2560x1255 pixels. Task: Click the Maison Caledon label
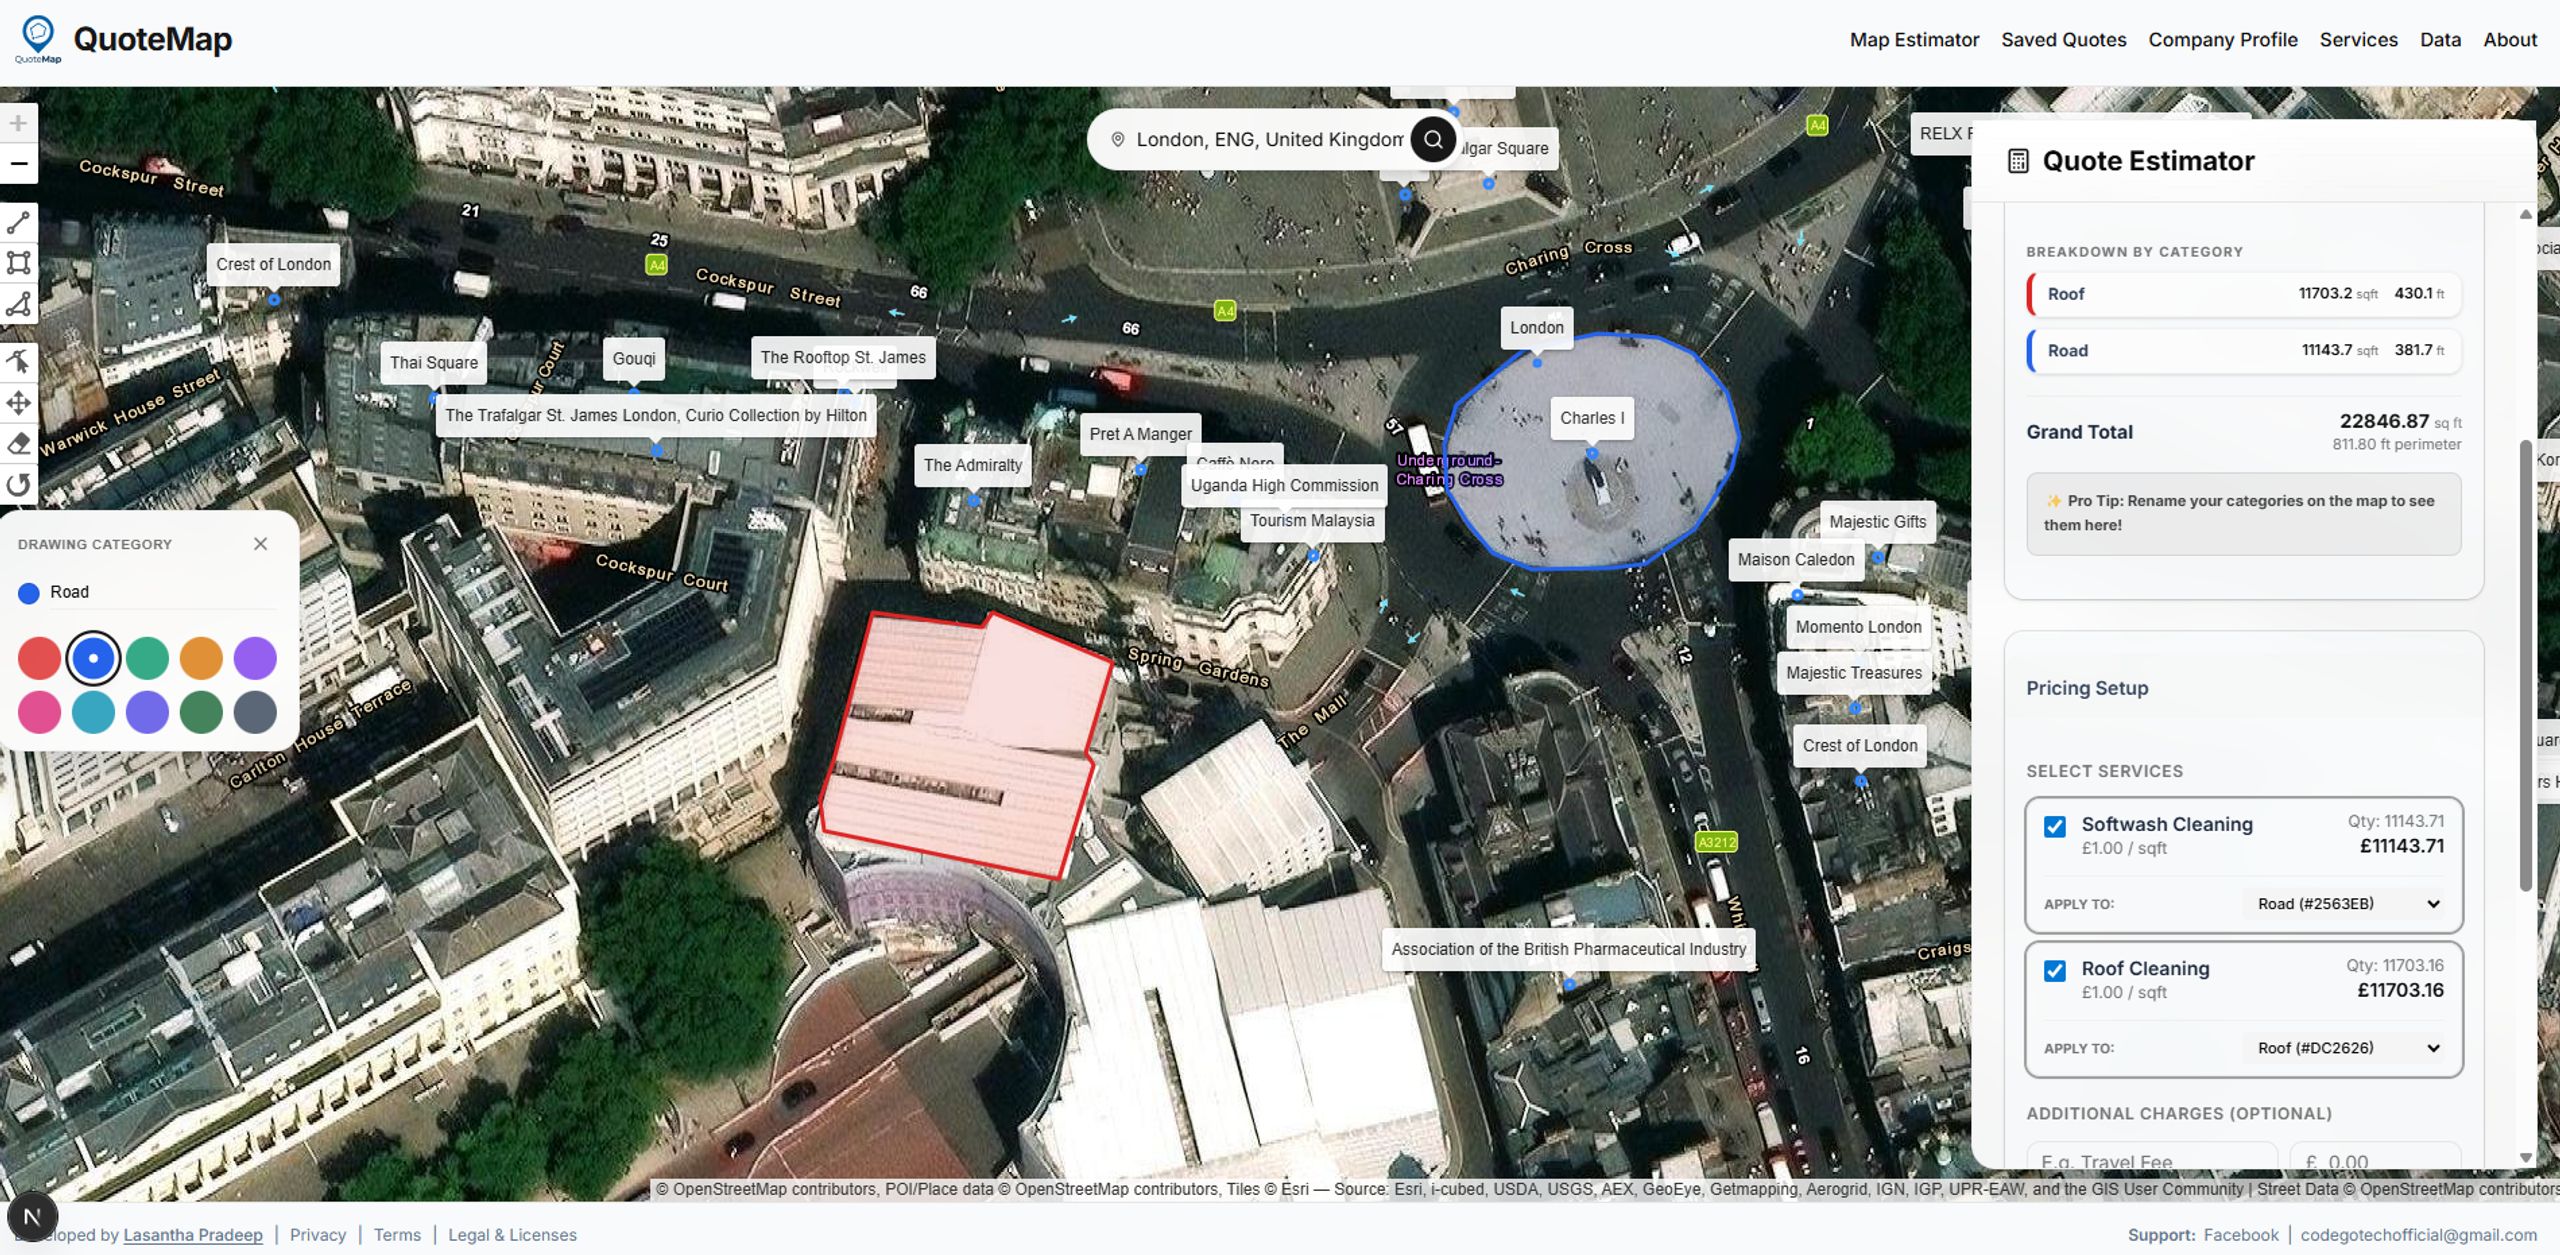pyautogui.click(x=1796, y=560)
